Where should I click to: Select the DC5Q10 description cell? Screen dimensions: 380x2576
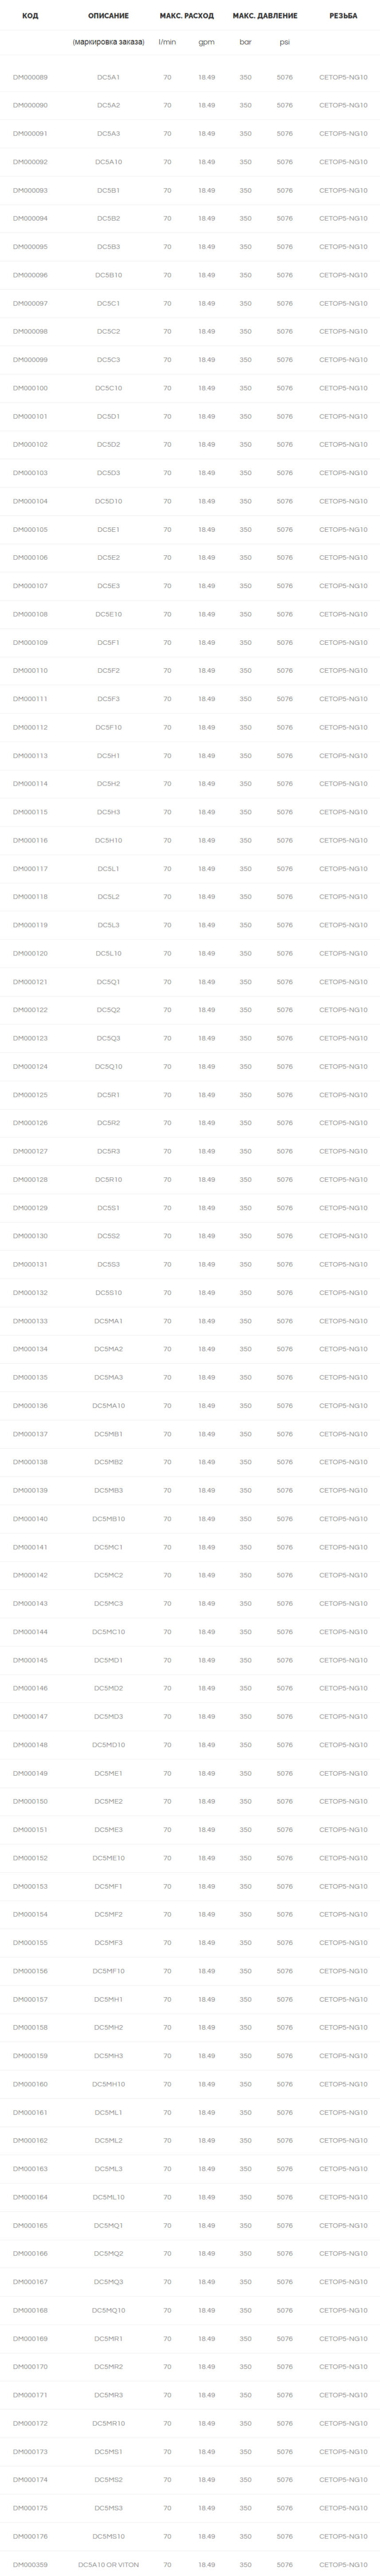pos(108,1066)
